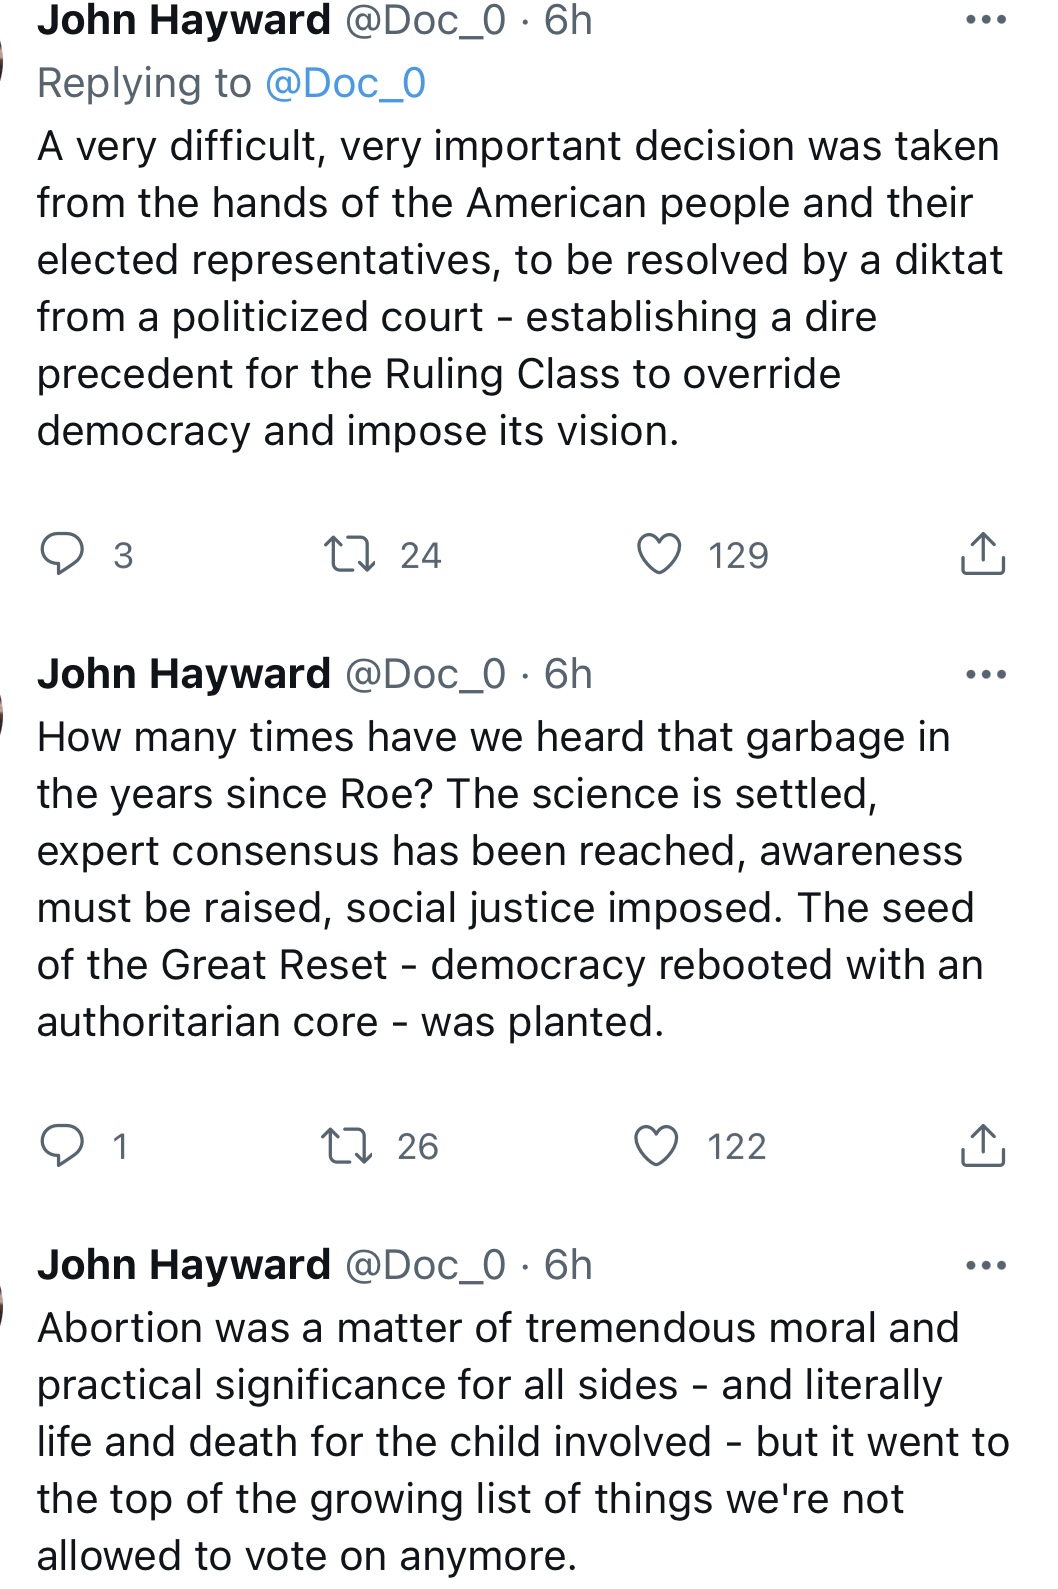Open John Hayward's profile from the 'Abortion' tweet
The width and height of the screenshot is (1058, 1589).
pos(184,1265)
